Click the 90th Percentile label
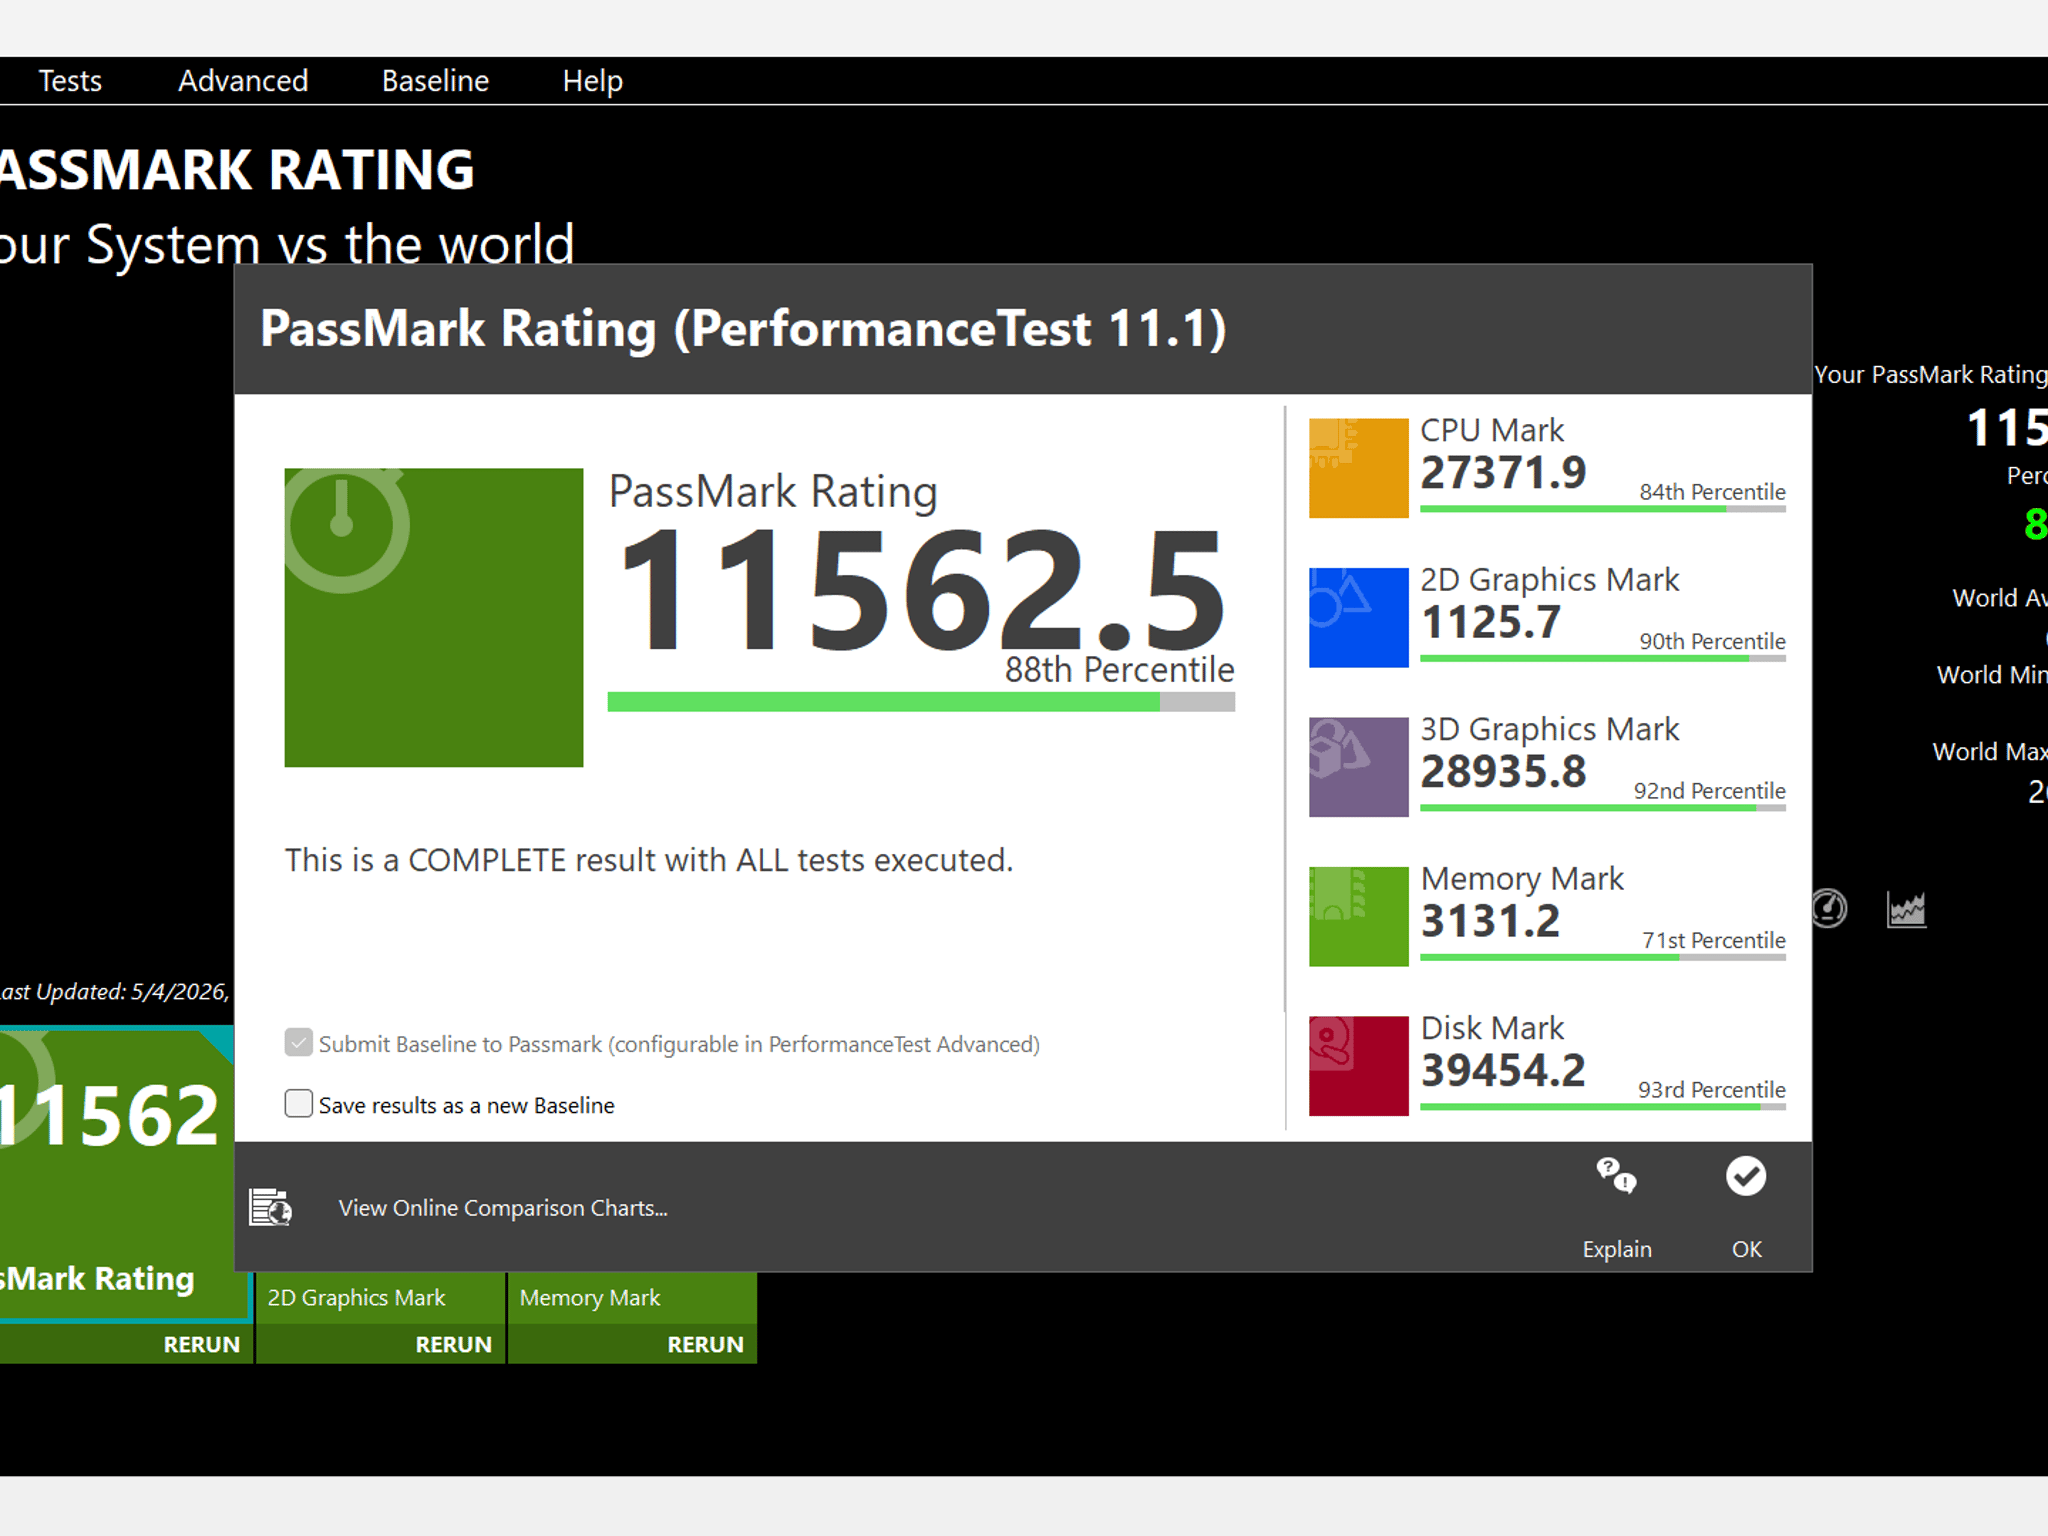The height and width of the screenshot is (1536, 2048). click(x=1712, y=641)
